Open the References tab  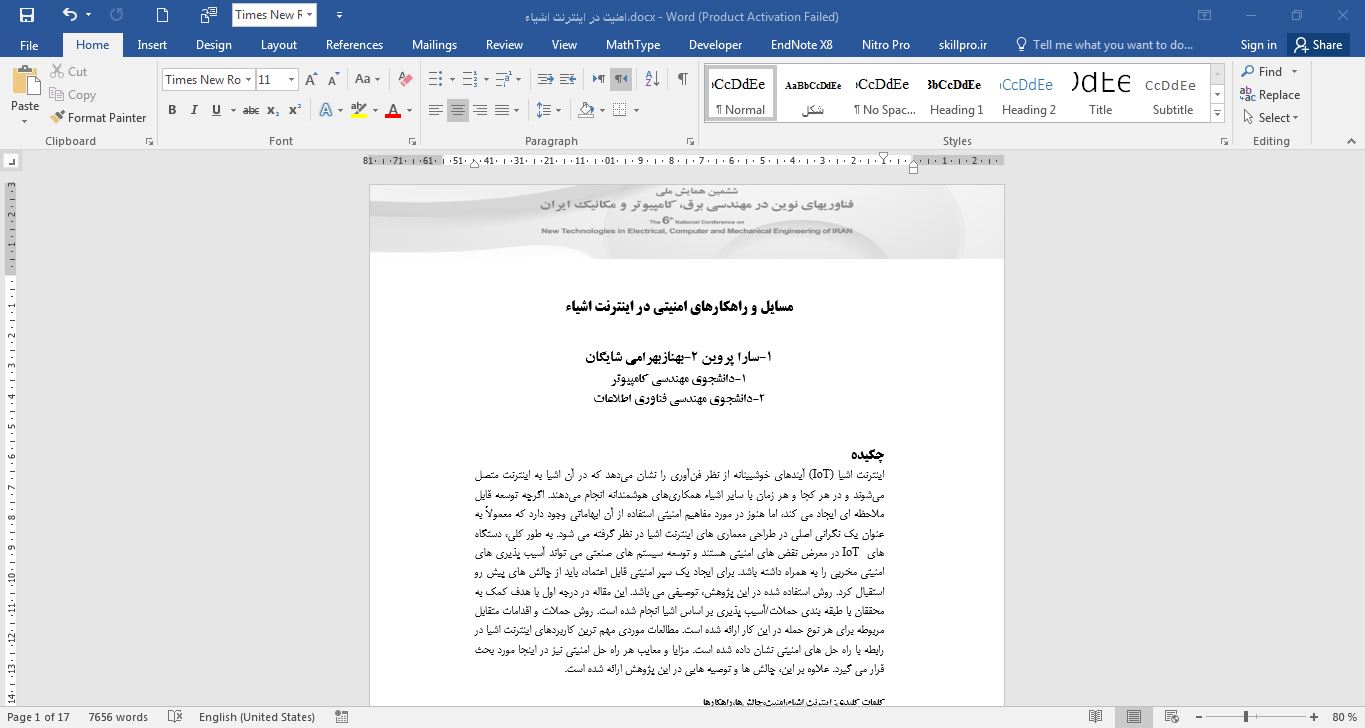pyautogui.click(x=354, y=44)
